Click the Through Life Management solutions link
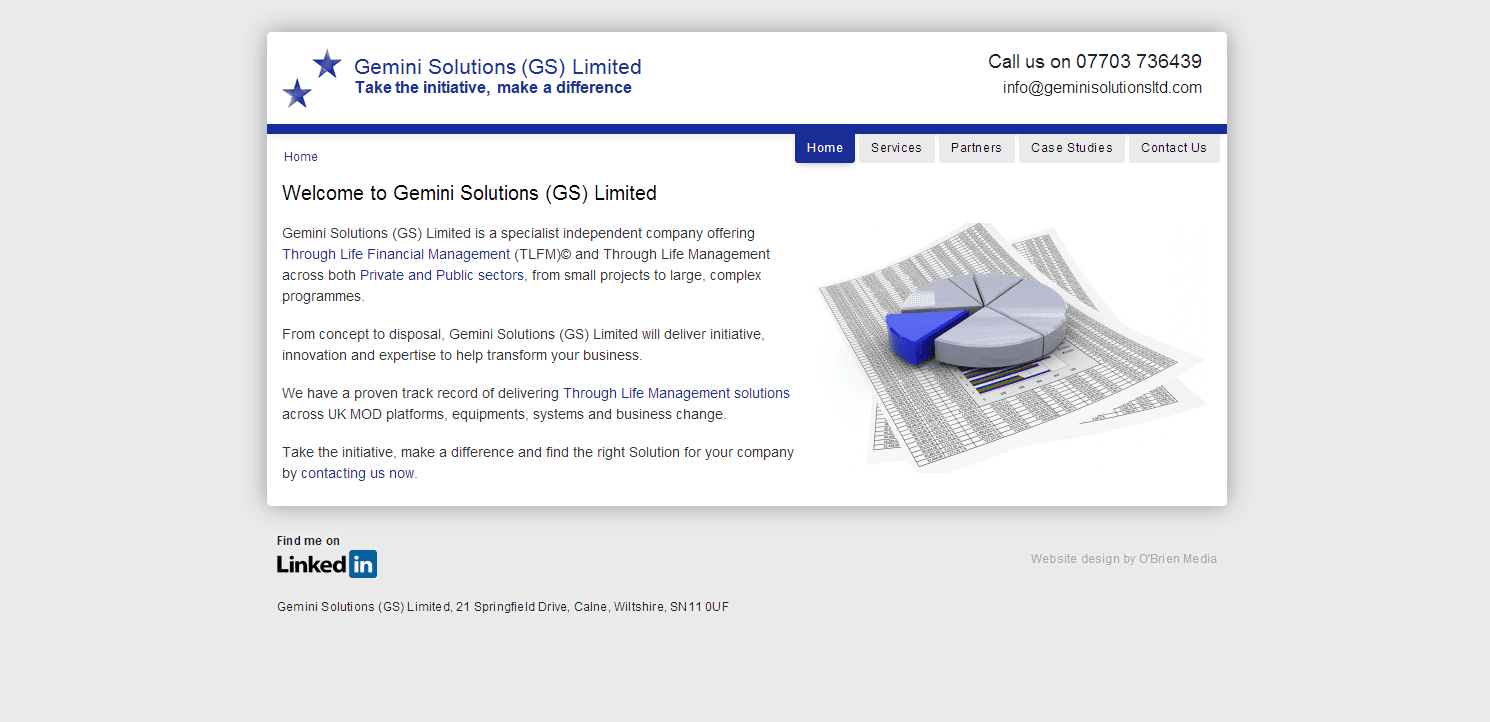 click(x=676, y=394)
